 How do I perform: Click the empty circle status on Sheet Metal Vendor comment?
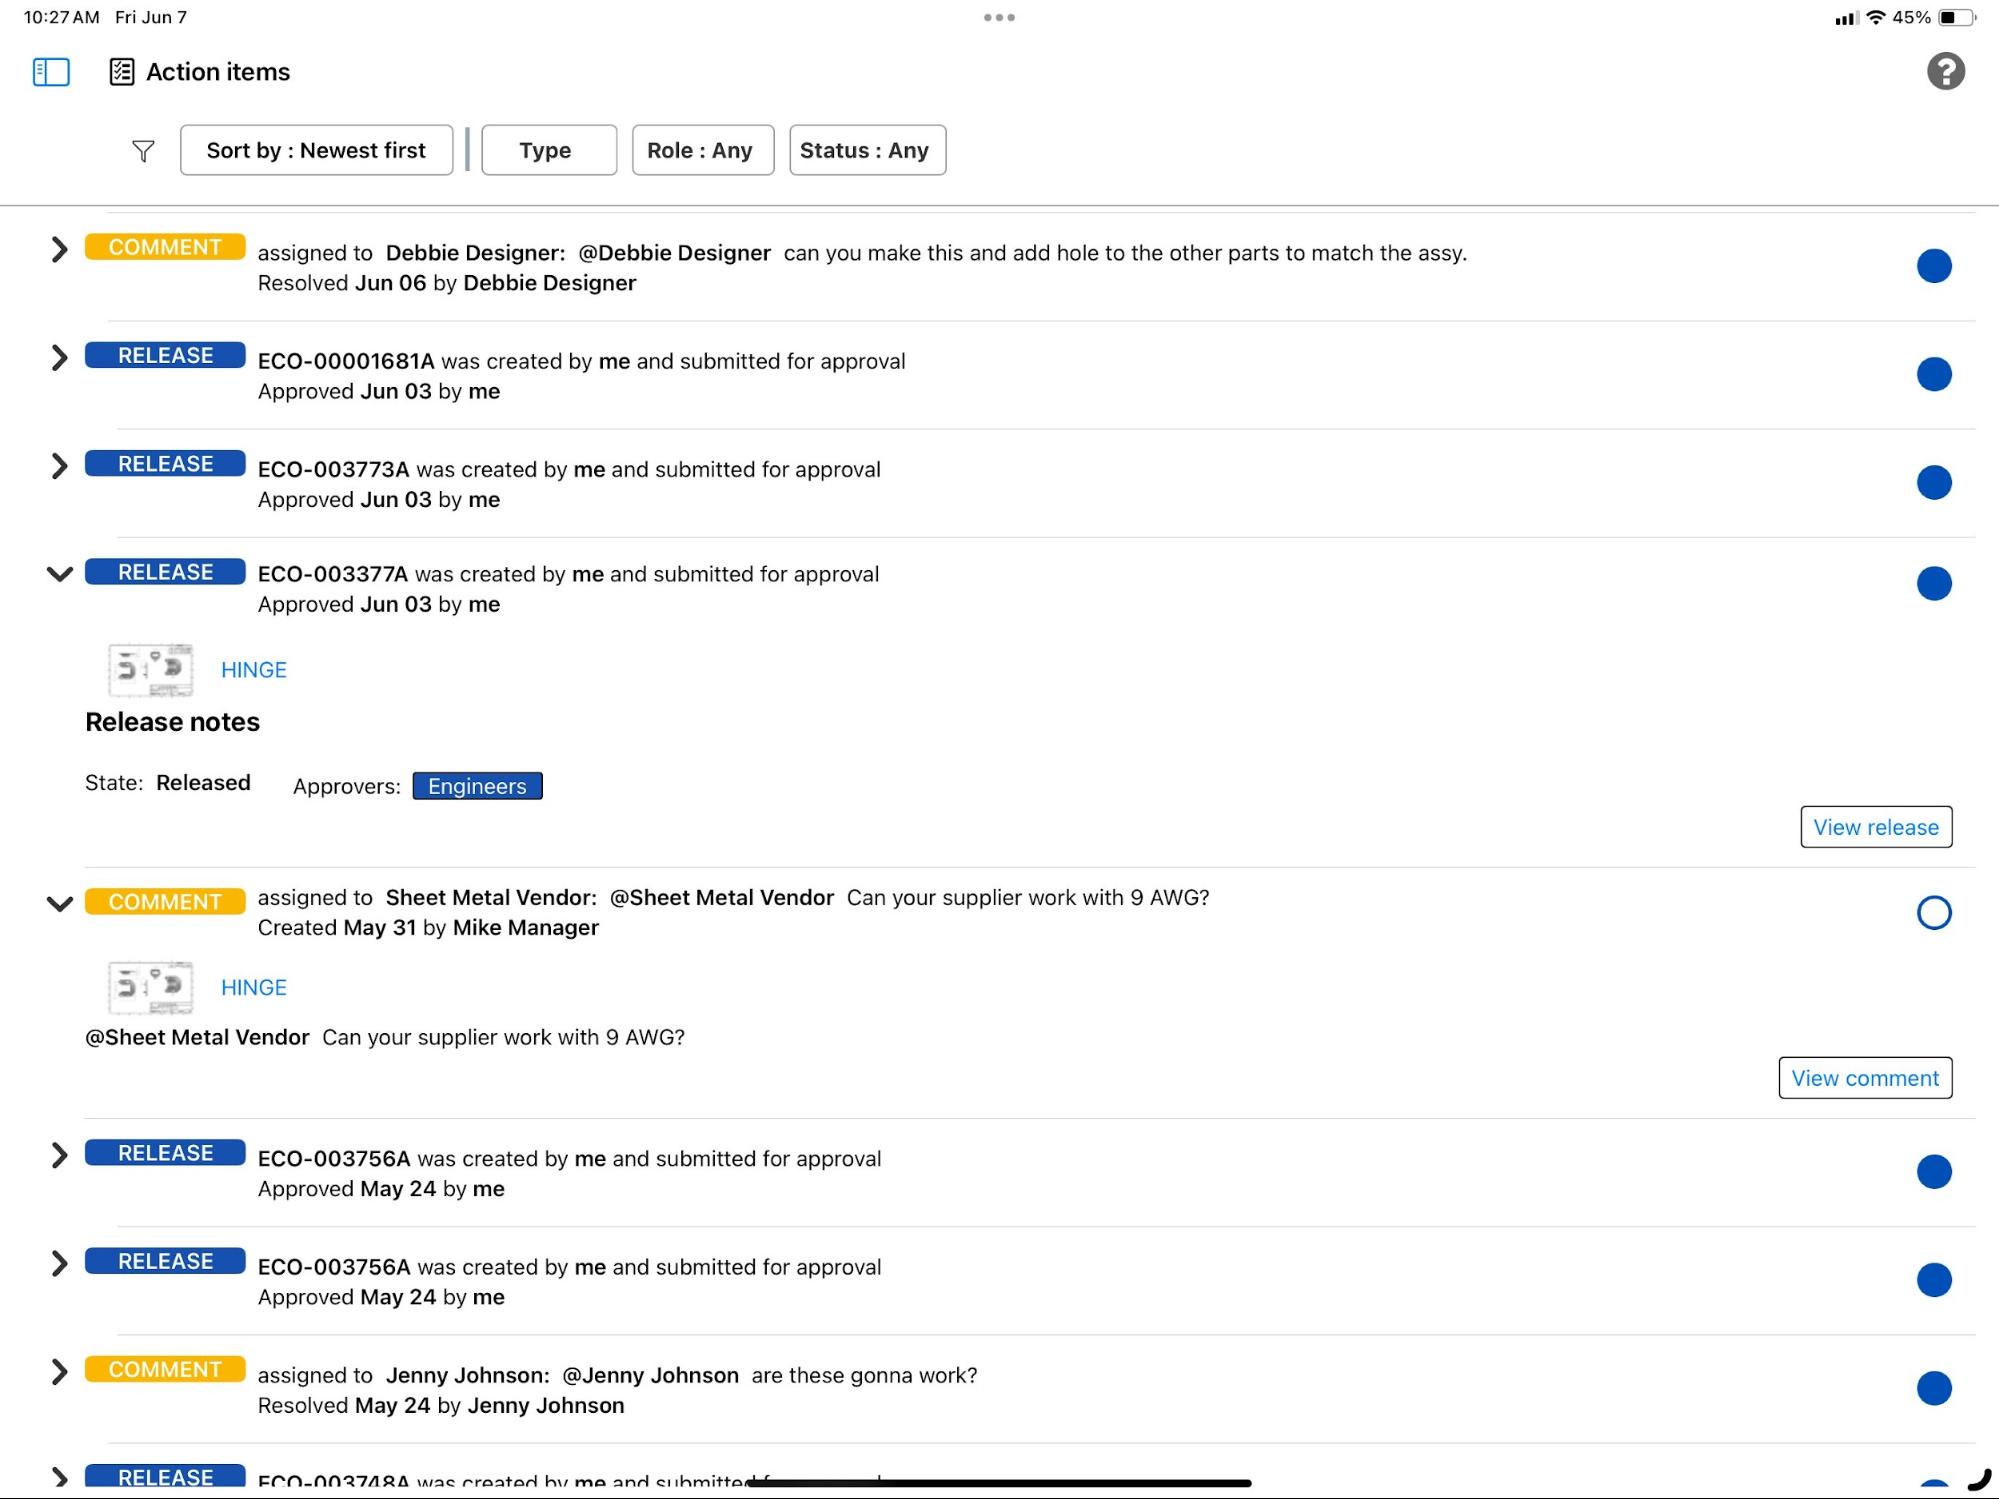pyautogui.click(x=1931, y=912)
